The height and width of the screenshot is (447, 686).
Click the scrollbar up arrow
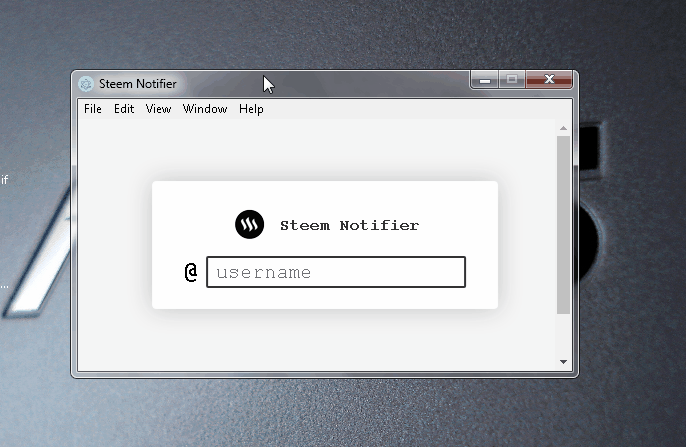[x=564, y=128]
